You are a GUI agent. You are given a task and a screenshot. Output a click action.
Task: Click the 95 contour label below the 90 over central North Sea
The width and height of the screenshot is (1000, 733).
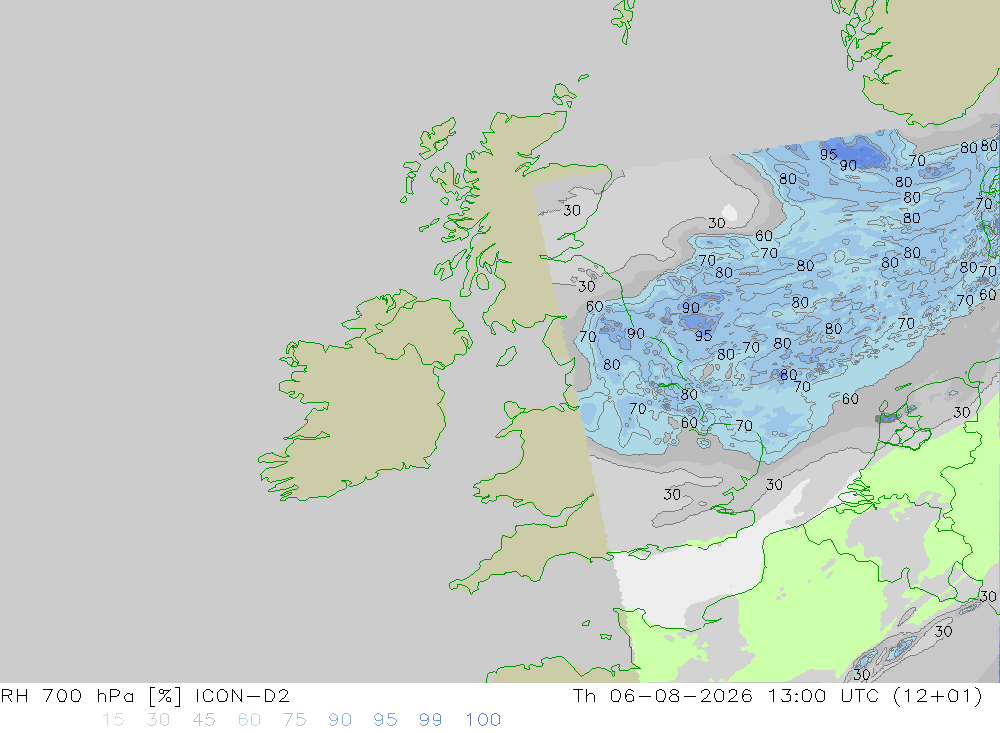(703, 336)
